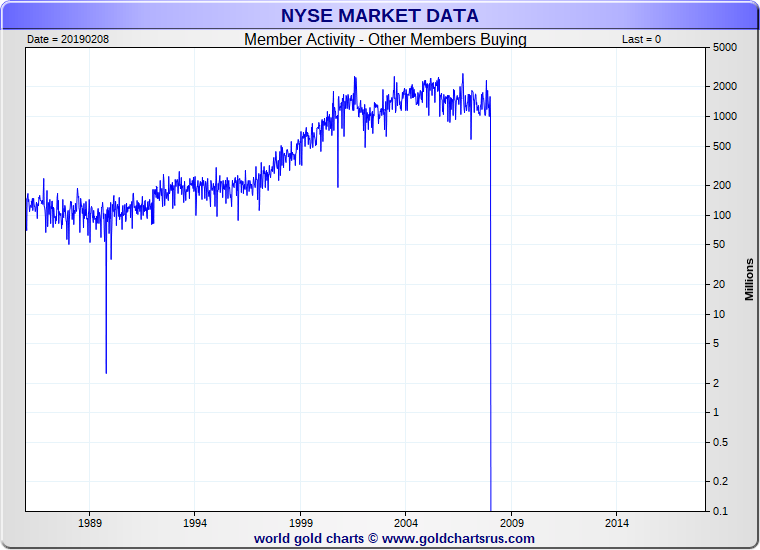This screenshot has height=550, width=760.
Task: Click the 100 y-axis label
Action: coord(722,215)
